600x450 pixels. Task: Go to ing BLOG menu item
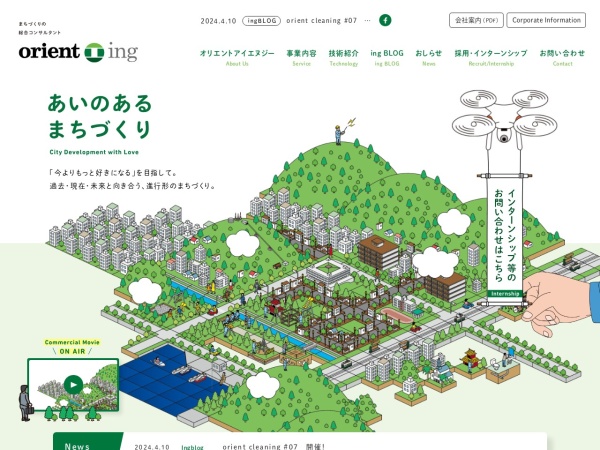coord(387,58)
